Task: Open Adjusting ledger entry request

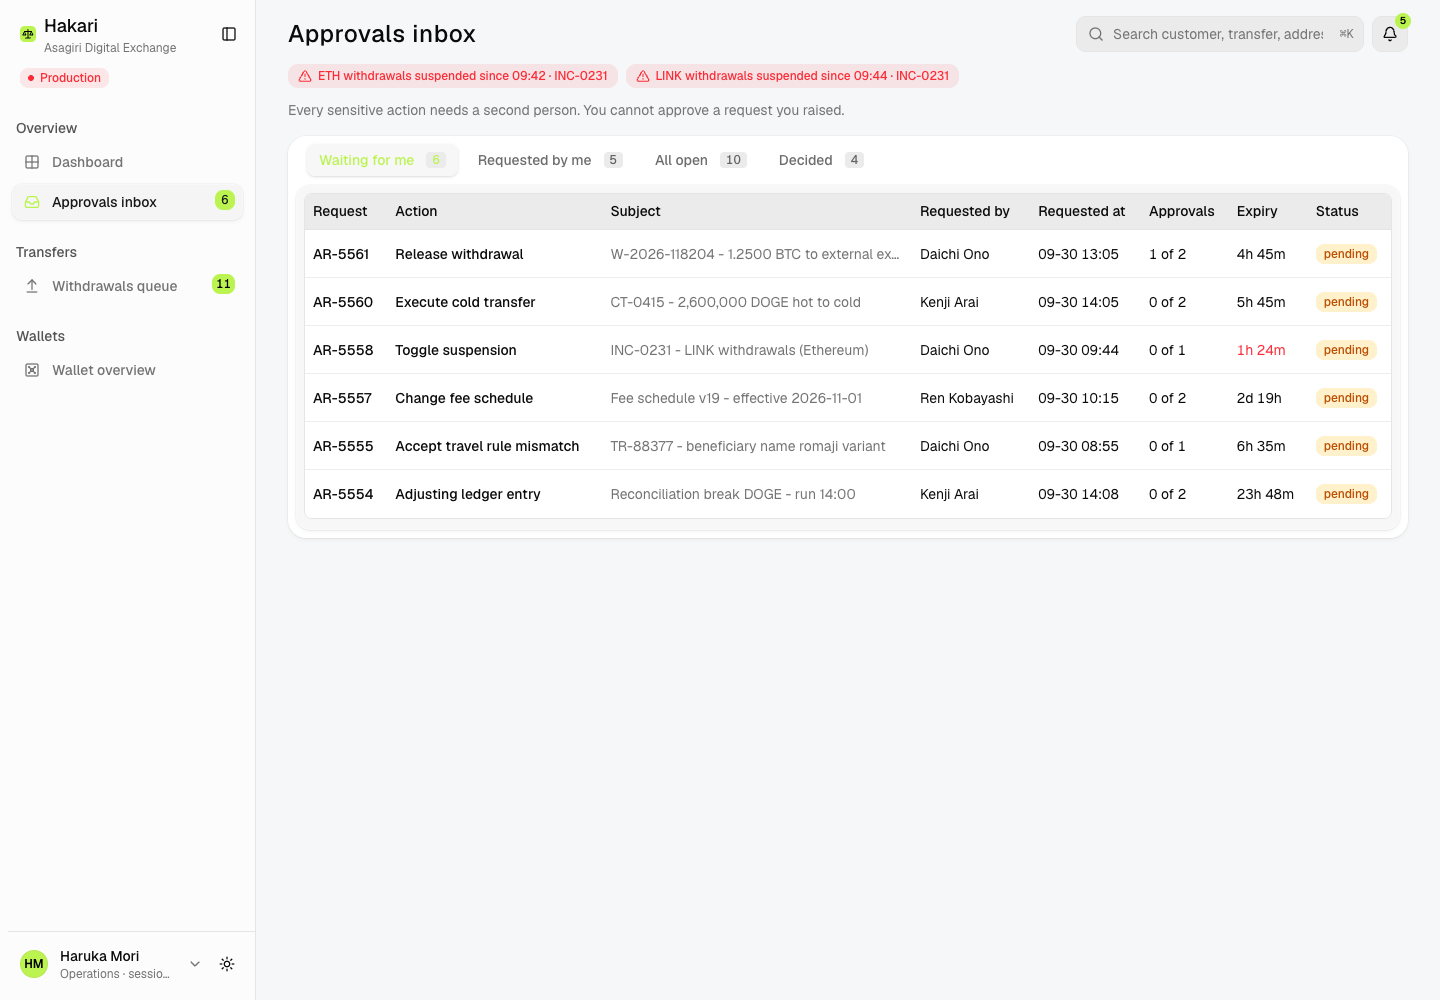Action: [x=848, y=494]
